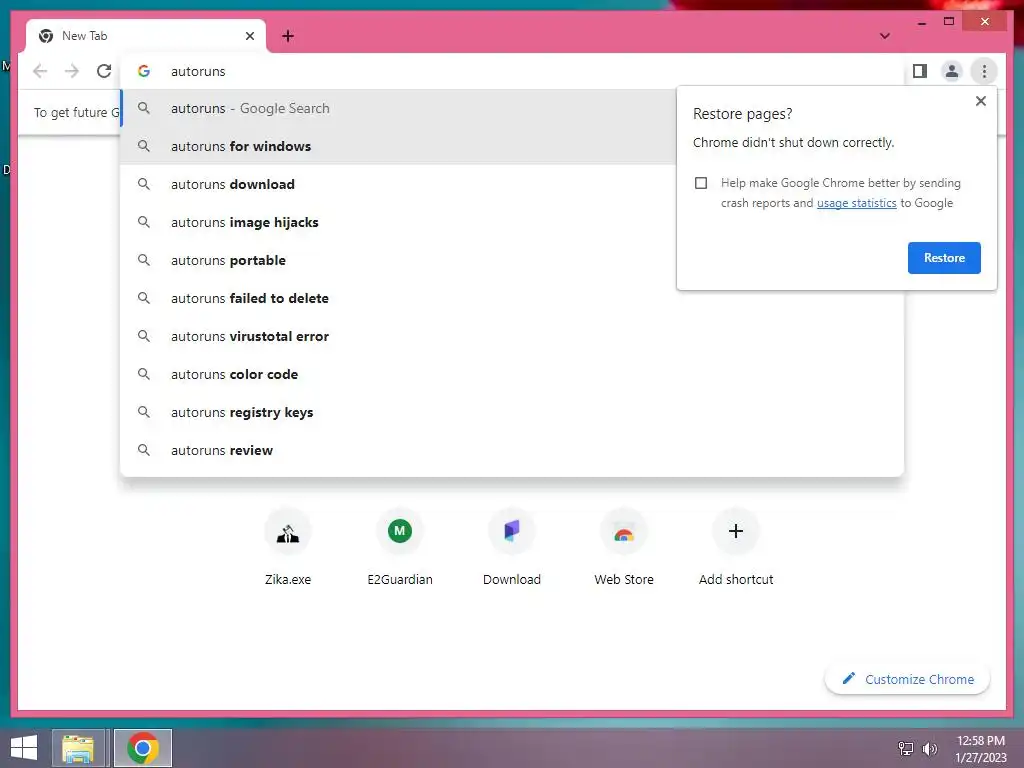Viewport: 1024px width, 768px height.
Task: Reload the page with refresh icon
Action: [x=104, y=71]
